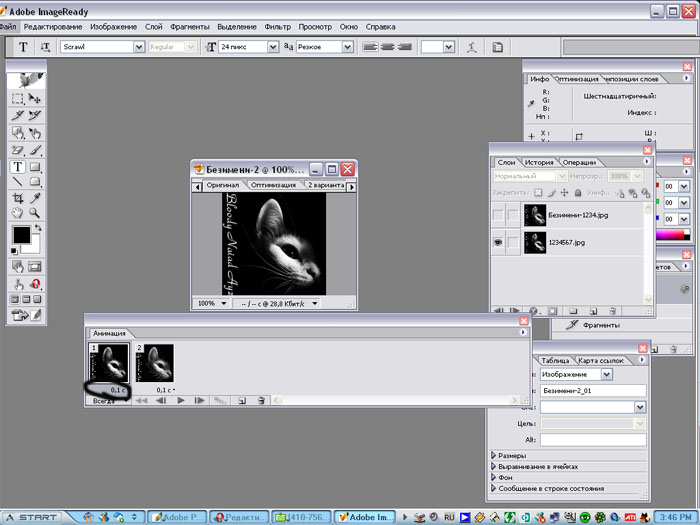The height and width of the screenshot is (525, 700).
Task: Select the Hand tool
Action: pos(17,213)
